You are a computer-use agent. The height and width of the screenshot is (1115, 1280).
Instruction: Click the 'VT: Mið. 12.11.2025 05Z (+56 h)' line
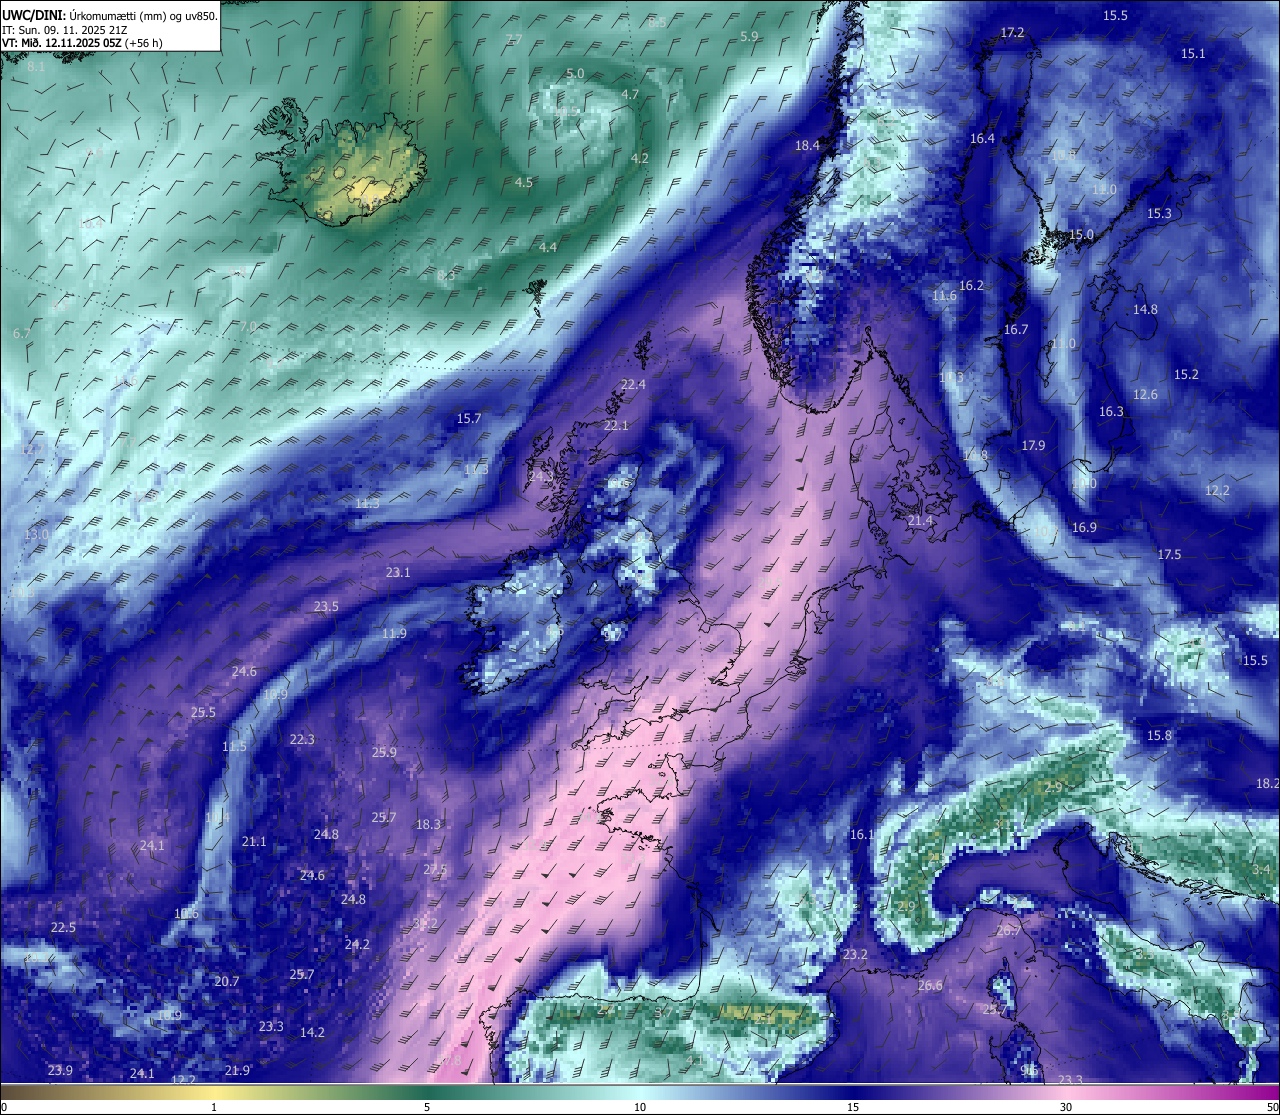point(82,43)
